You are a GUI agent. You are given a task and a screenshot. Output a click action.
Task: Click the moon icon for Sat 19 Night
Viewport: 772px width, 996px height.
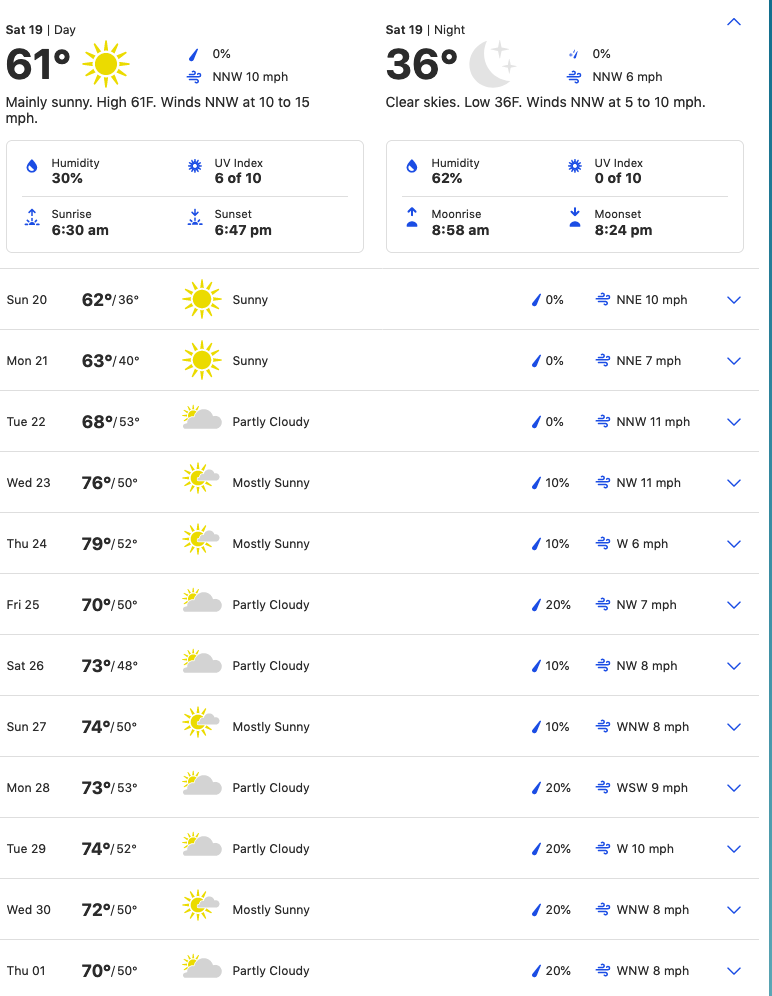point(491,64)
